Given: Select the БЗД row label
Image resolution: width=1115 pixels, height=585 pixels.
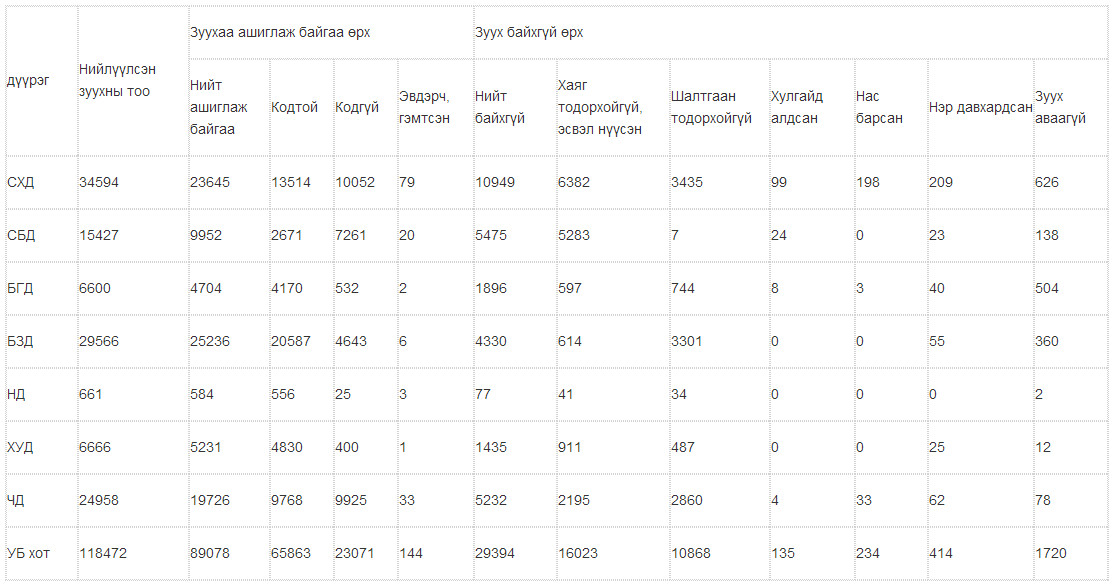Looking at the screenshot, I should pyautogui.click(x=20, y=341).
